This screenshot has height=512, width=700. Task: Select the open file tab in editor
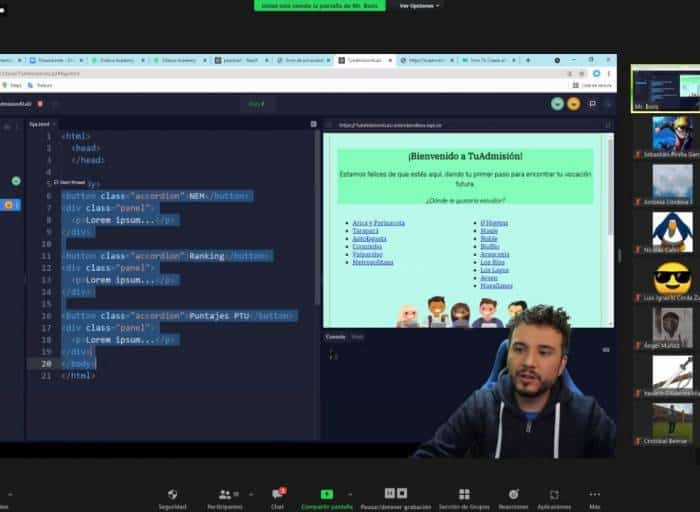click(42, 124)
